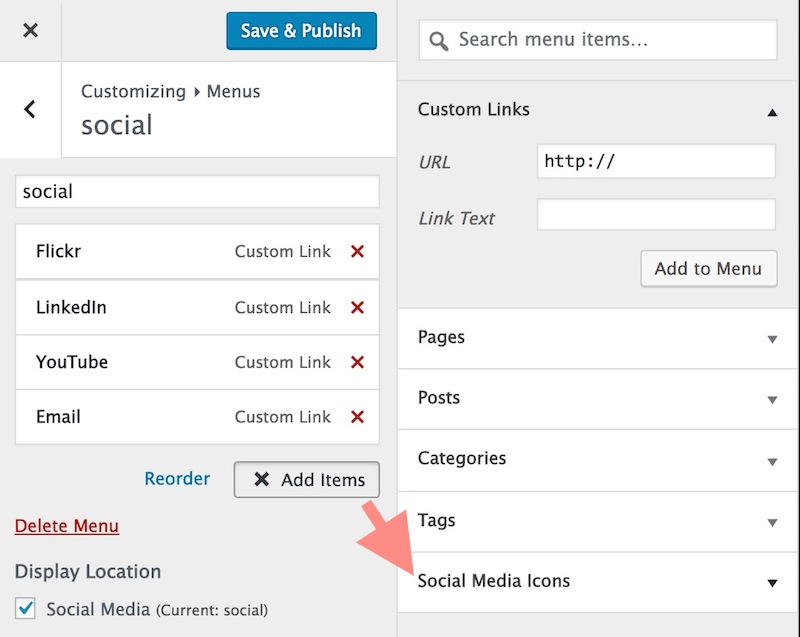Image resolution: width=800 pixels, height=637 pixels.
Task: Open the LinkedIn menu item settings
Action: 197,307
